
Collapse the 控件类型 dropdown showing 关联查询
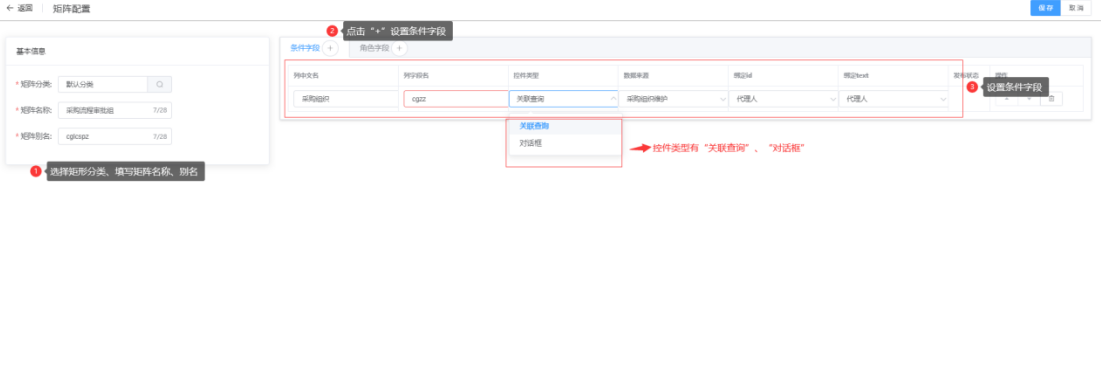point(564,99)
